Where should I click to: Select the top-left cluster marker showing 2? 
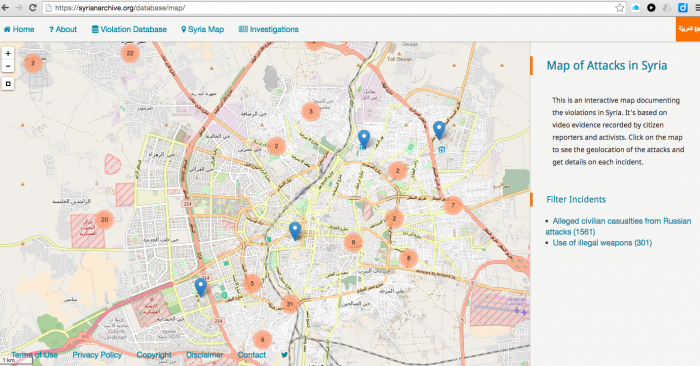point(33,63)
